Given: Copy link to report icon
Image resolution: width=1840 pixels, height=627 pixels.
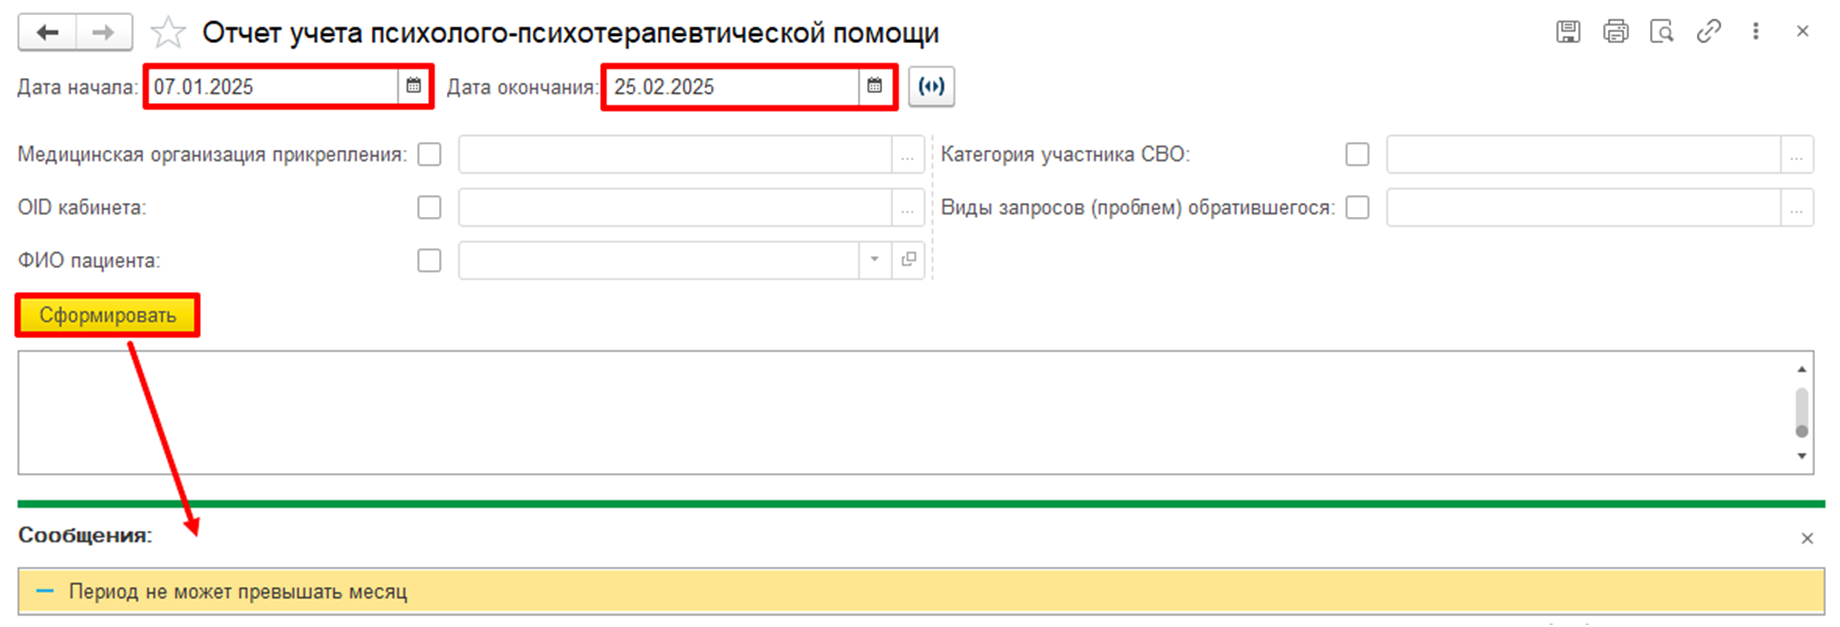Looking at the screenshot, I should pyautogui.click(x=1709, y=32).
